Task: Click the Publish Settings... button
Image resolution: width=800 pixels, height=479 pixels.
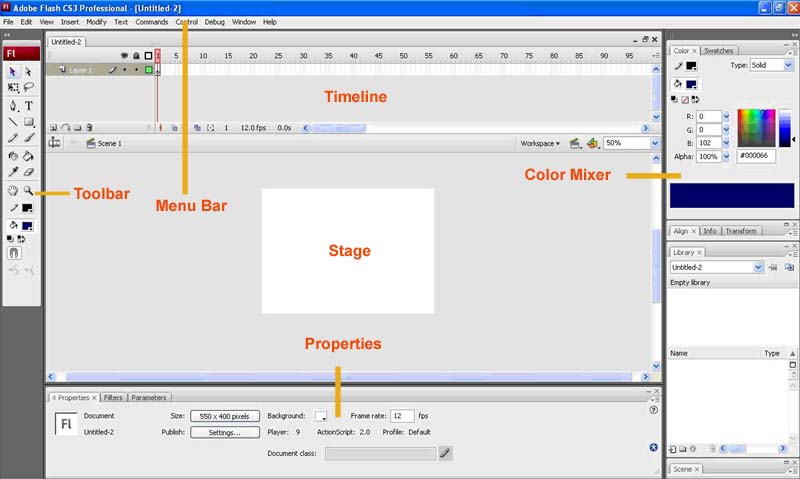Action: (x=224, y=432)
